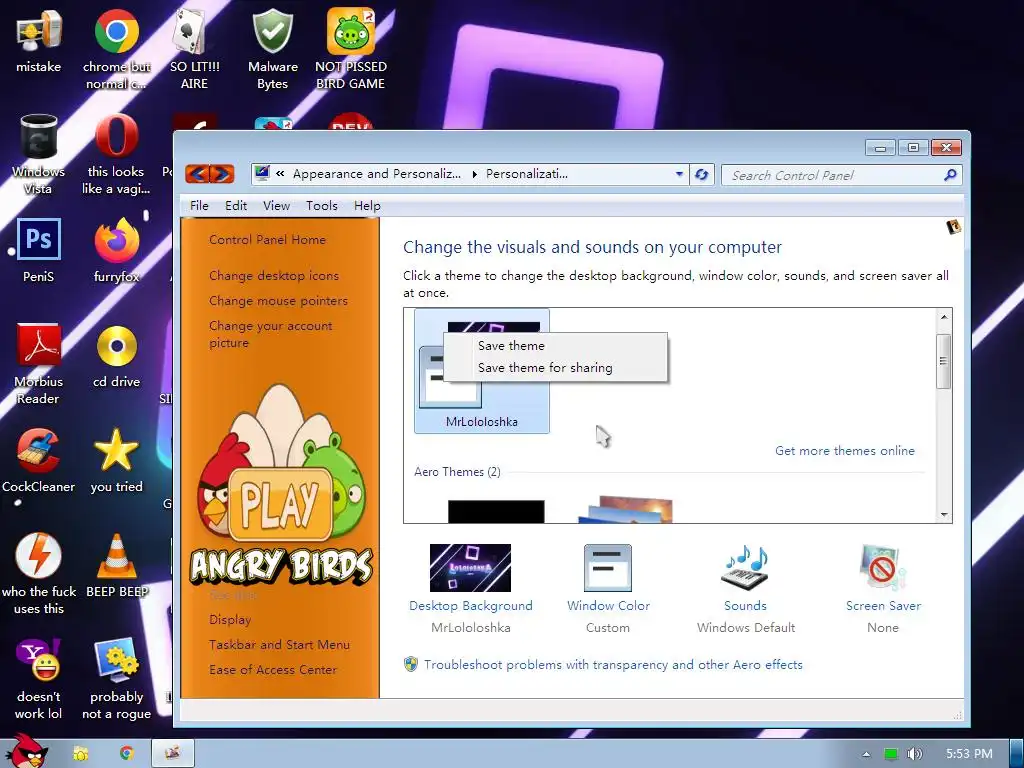Open the taskbar file explorer icon
Viewport: 1024px width, 768px height.
click(x=80, y=754)
